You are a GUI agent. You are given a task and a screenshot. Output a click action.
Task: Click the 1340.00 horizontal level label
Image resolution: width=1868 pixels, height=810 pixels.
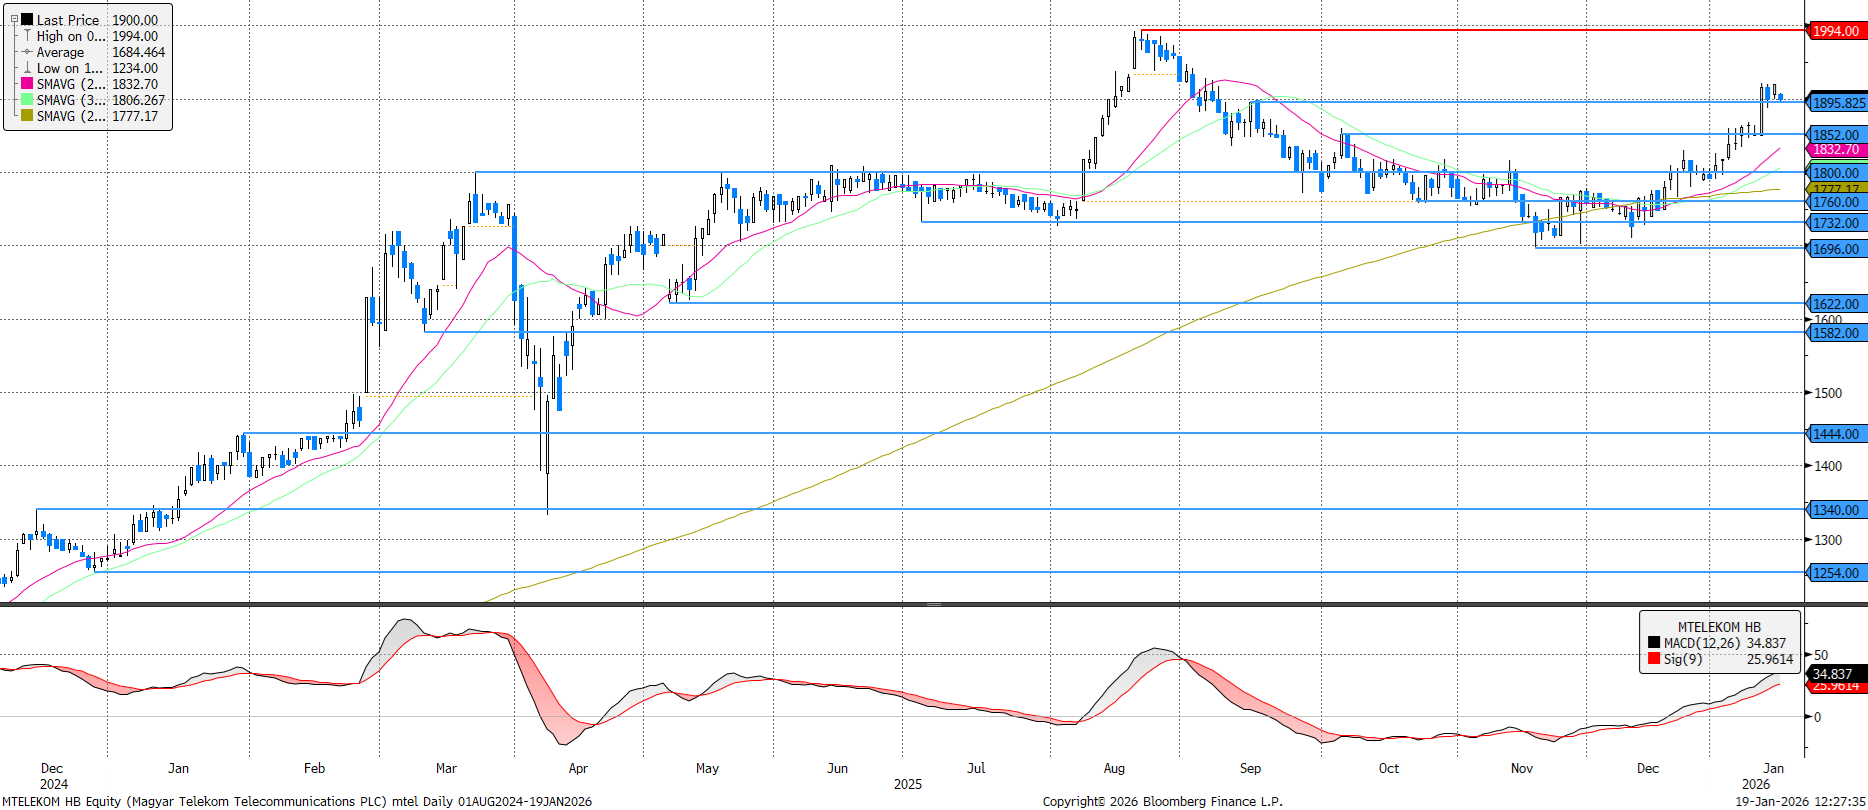pos(1836,510)
